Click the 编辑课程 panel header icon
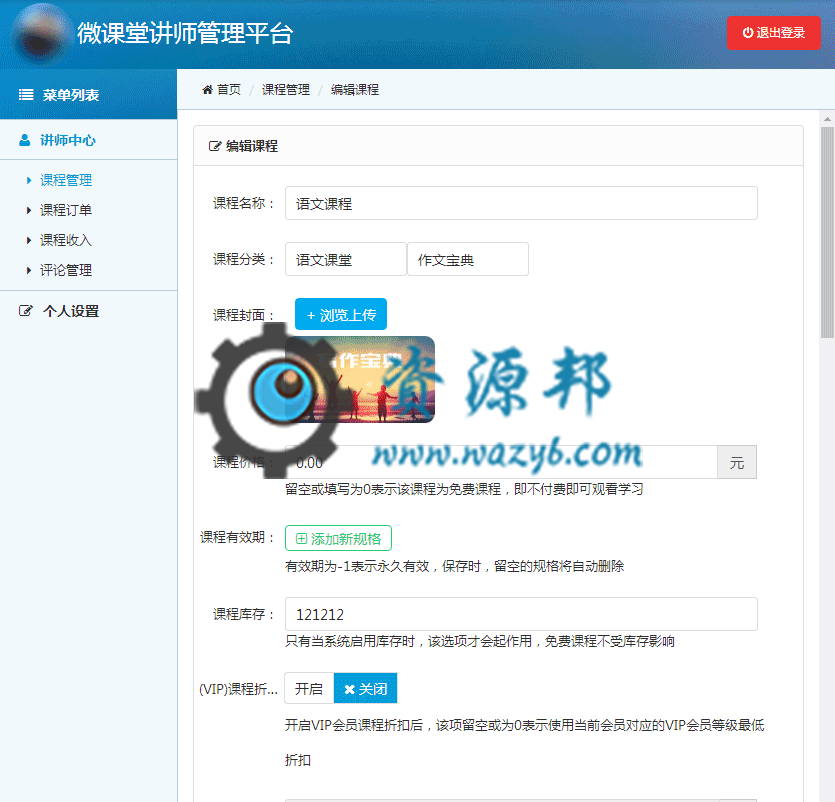This screenshot has height=802, width=835. [215, 146]
